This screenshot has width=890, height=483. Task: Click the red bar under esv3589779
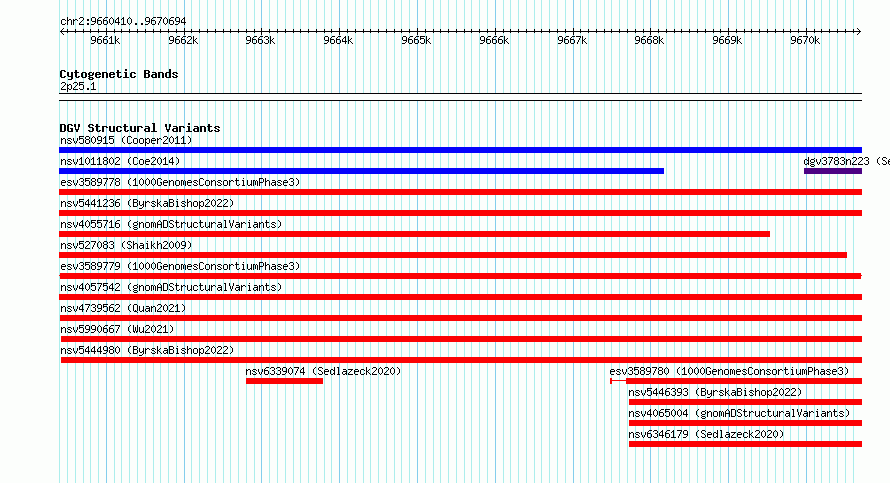[460, 276]
